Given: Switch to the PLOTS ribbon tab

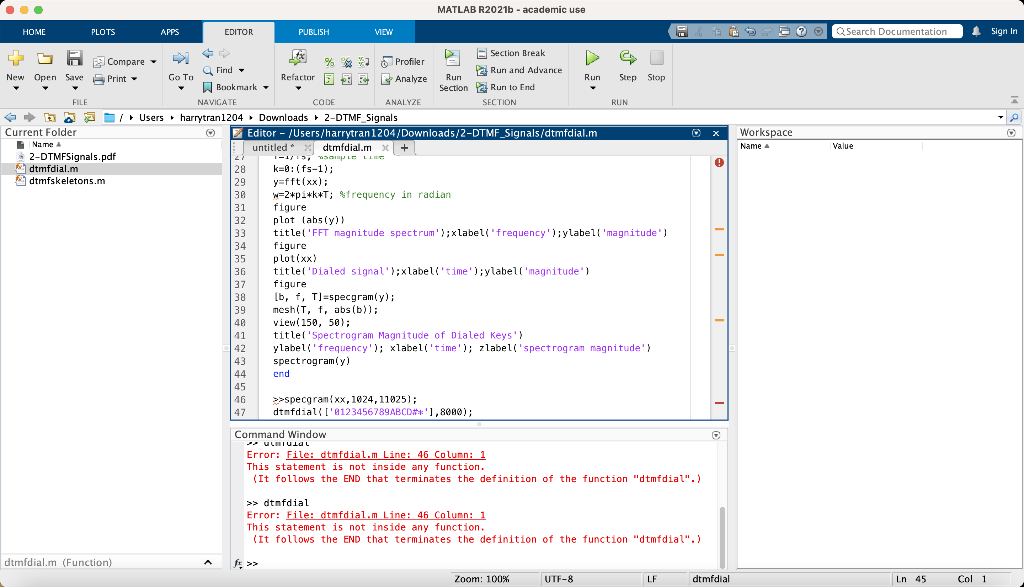Looking at the screenshot, I should (x=103, y=32).
